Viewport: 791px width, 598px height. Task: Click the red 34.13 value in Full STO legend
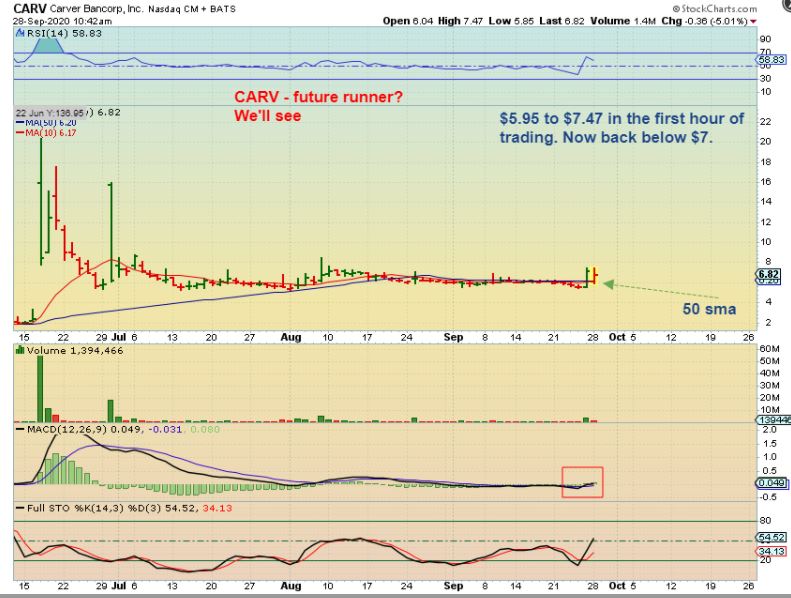coord(217,508)
